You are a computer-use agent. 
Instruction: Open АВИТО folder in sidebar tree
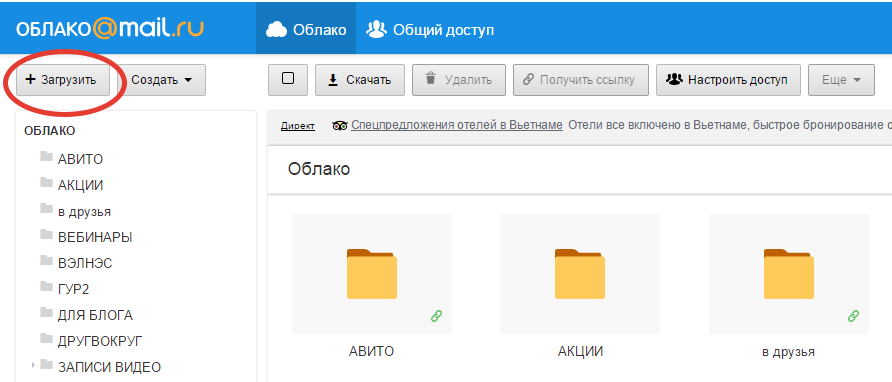(80, 159)
